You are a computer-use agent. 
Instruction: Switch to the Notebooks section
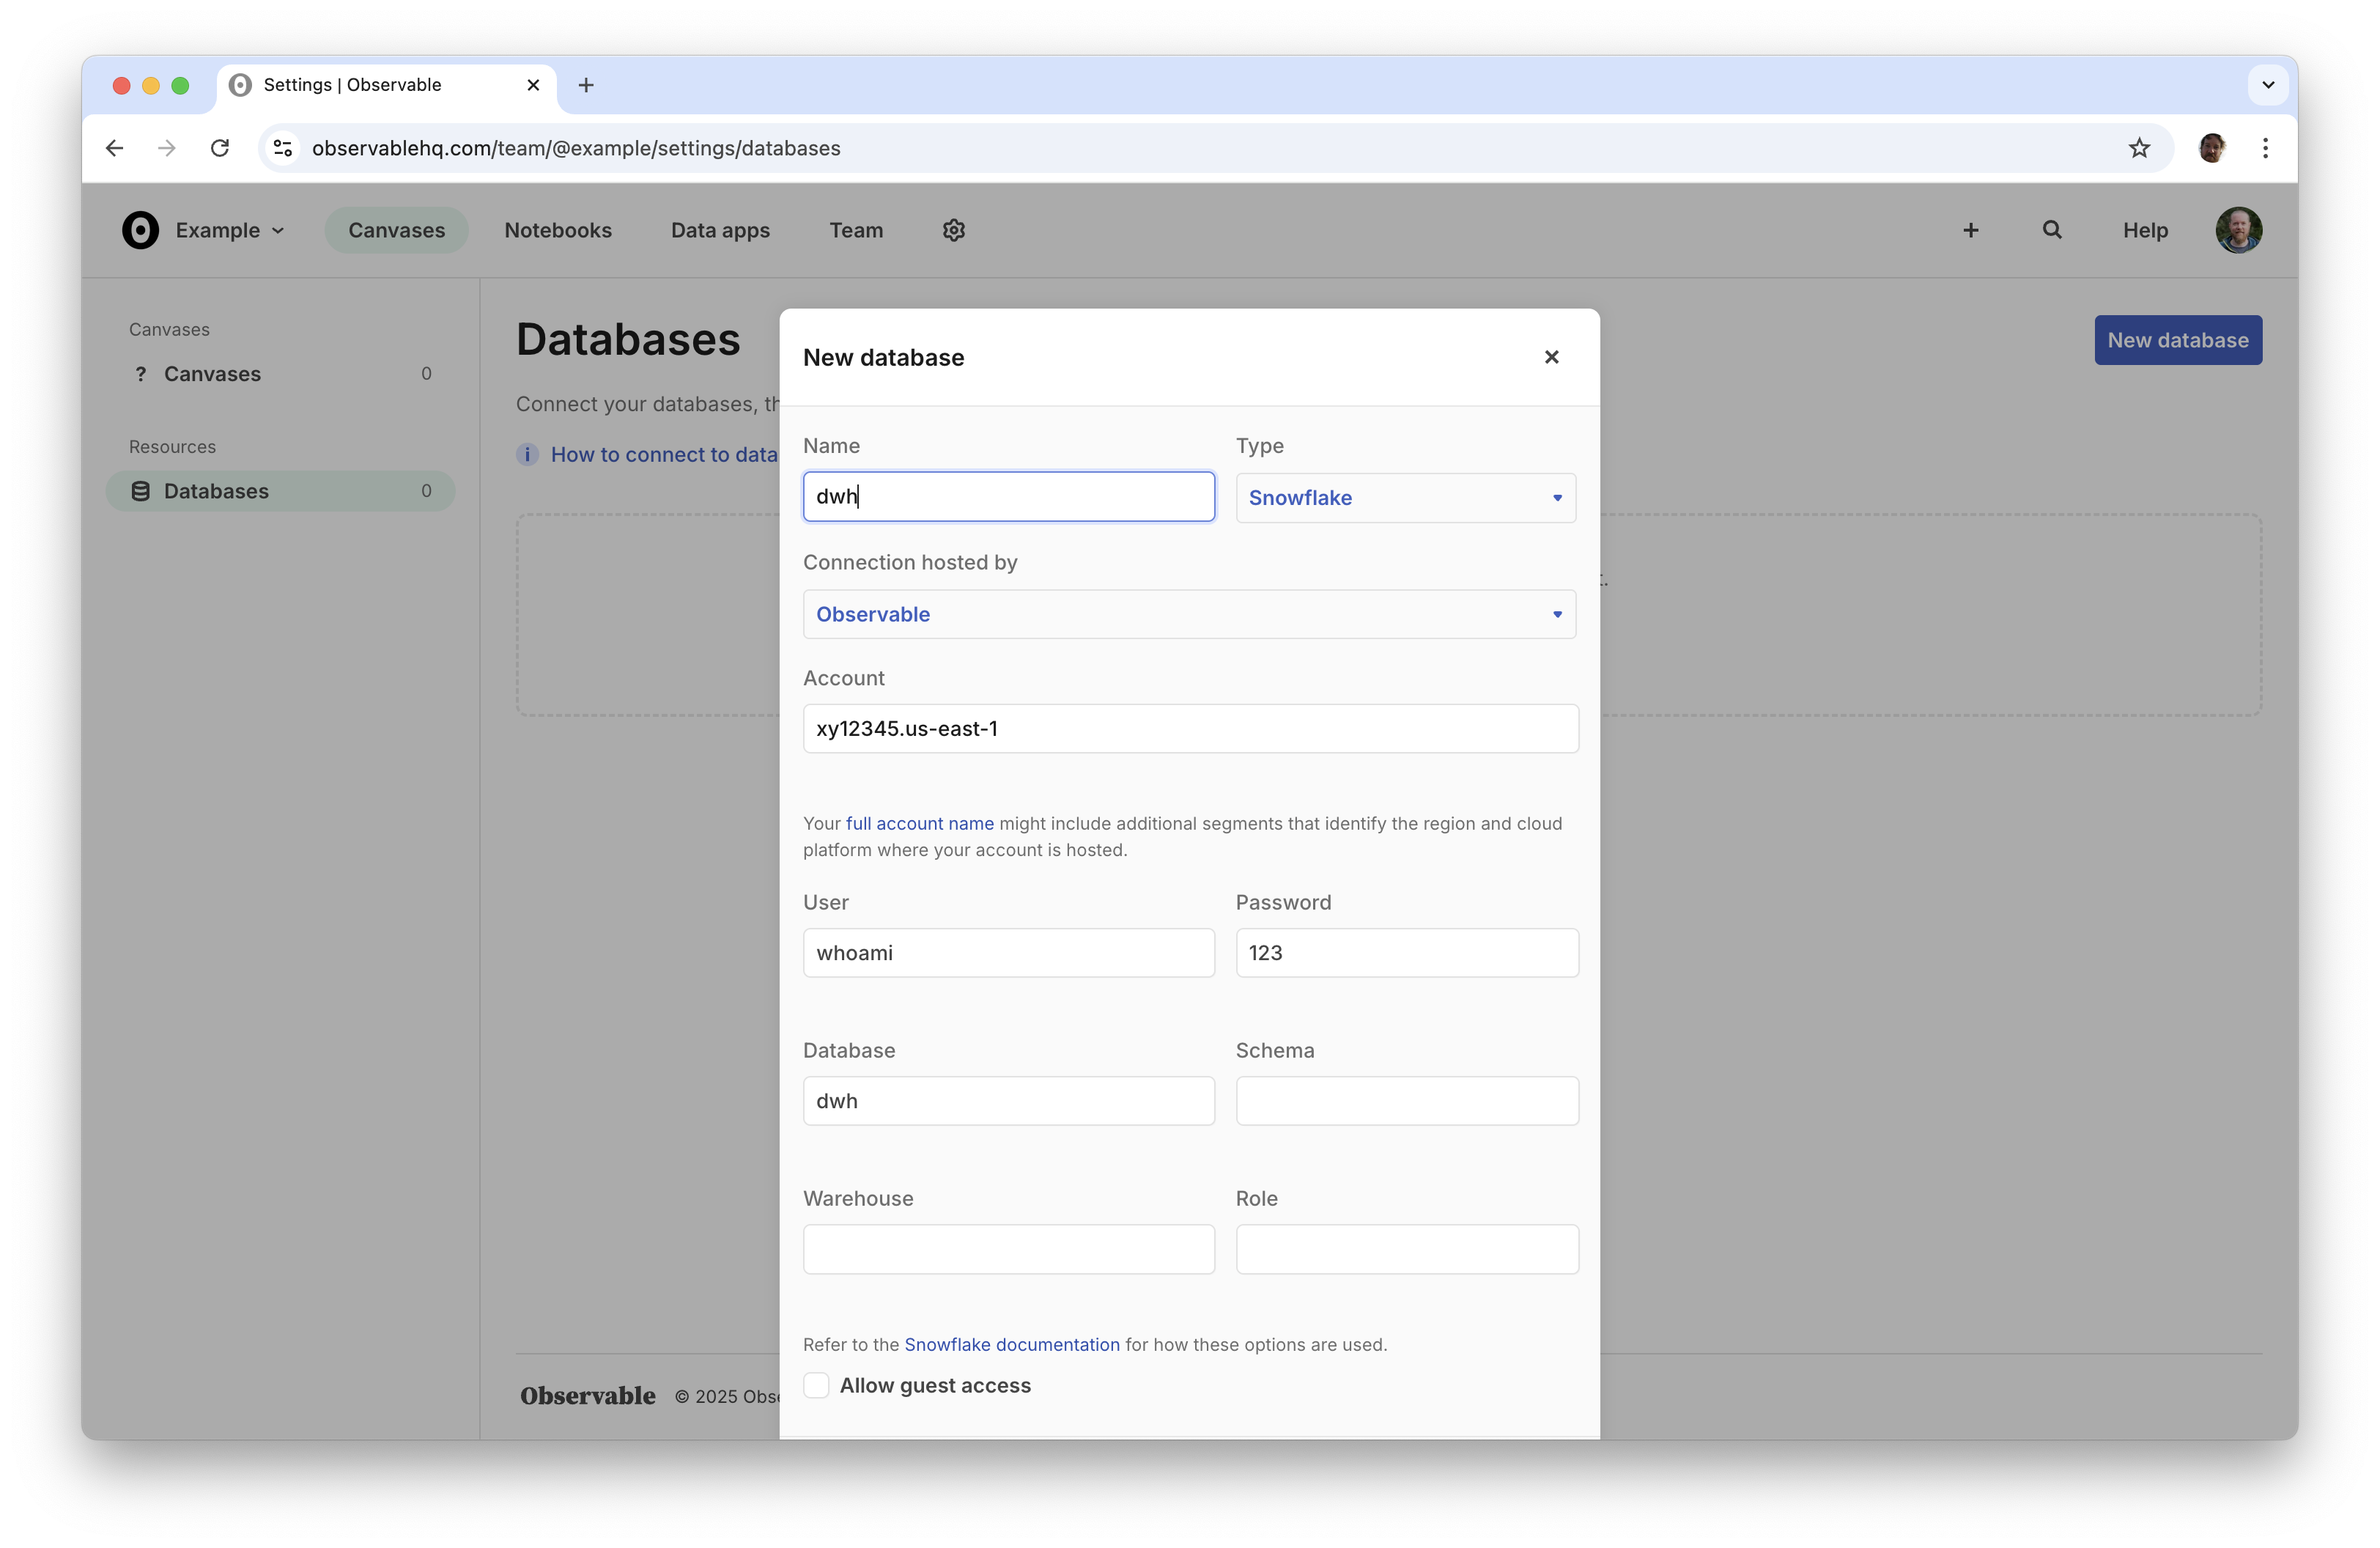pyautogui.click(x=558, y=230)
